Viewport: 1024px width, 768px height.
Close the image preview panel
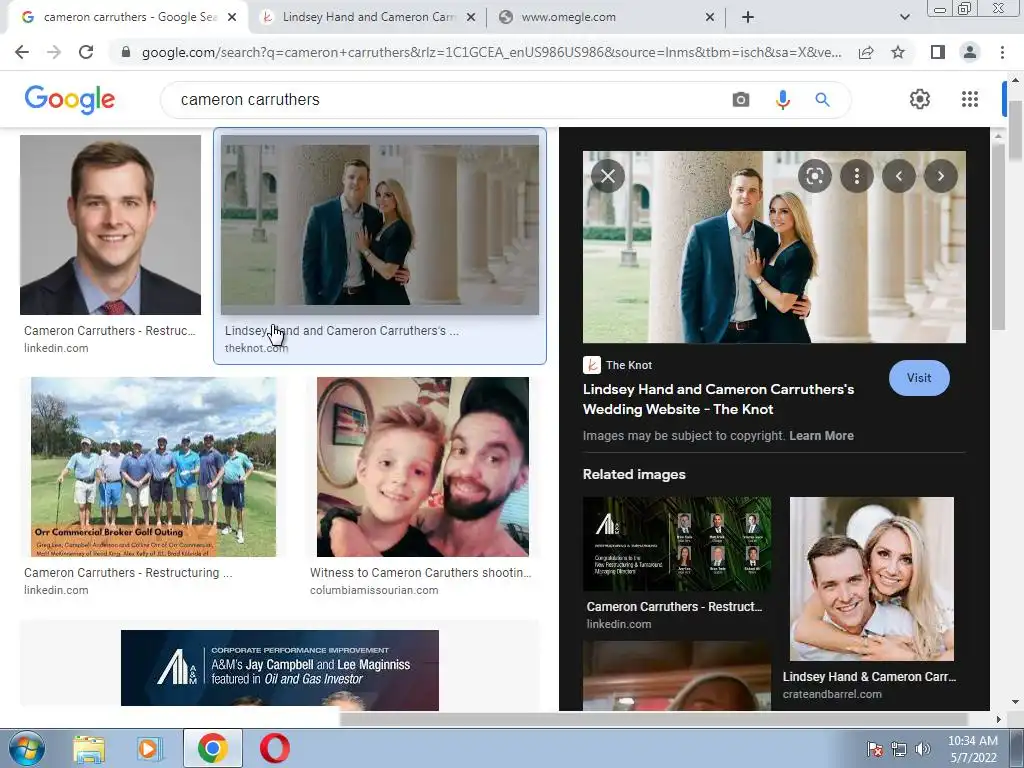click(608, 176)
